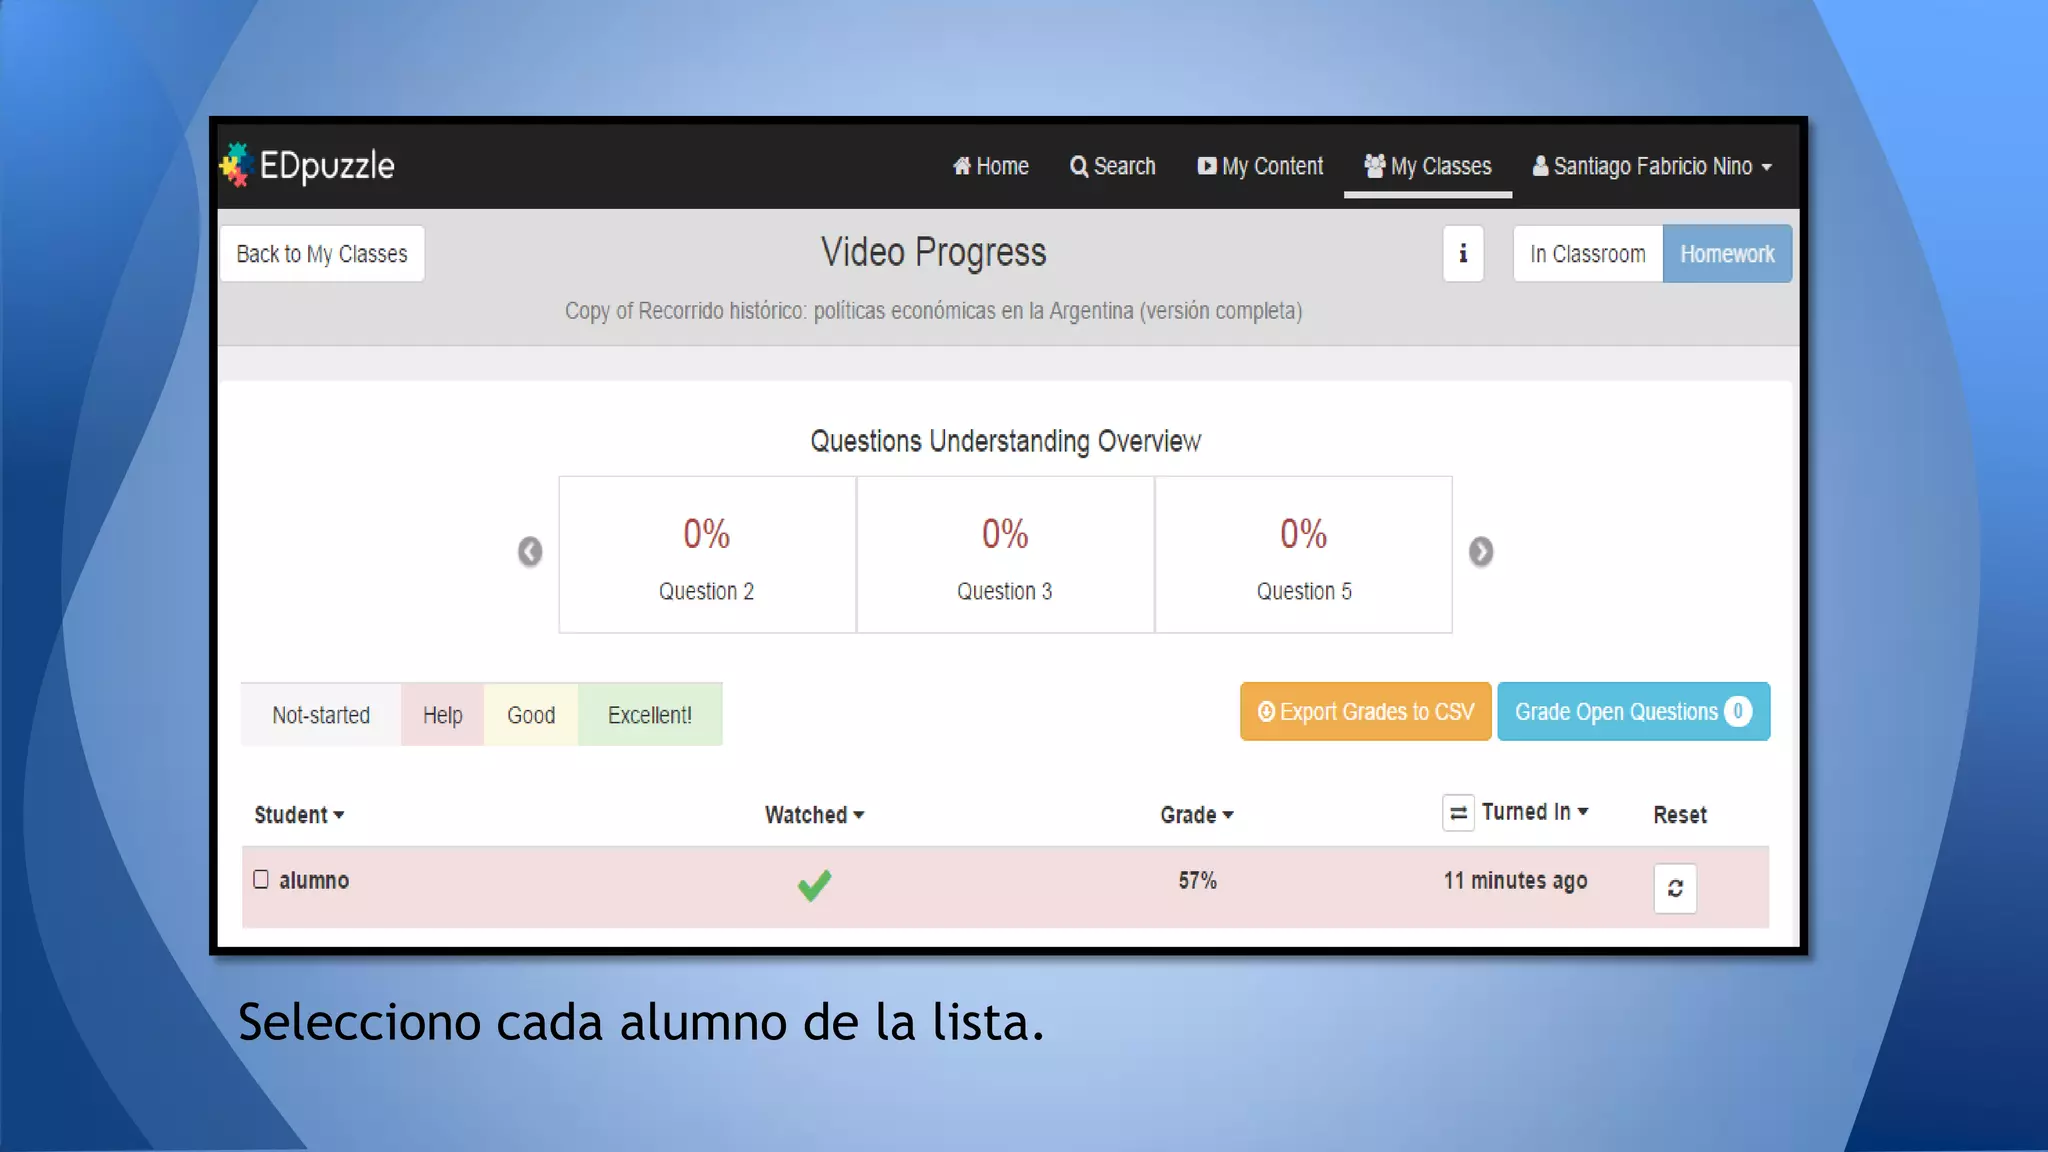
Task: Open Santiago Fabricio Nino user menu
Action: (1652, 166)
